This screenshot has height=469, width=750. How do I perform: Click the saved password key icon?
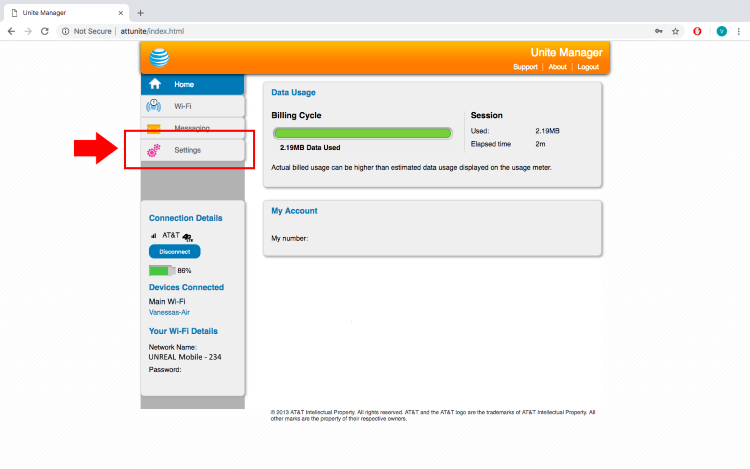tap(659, 31)
